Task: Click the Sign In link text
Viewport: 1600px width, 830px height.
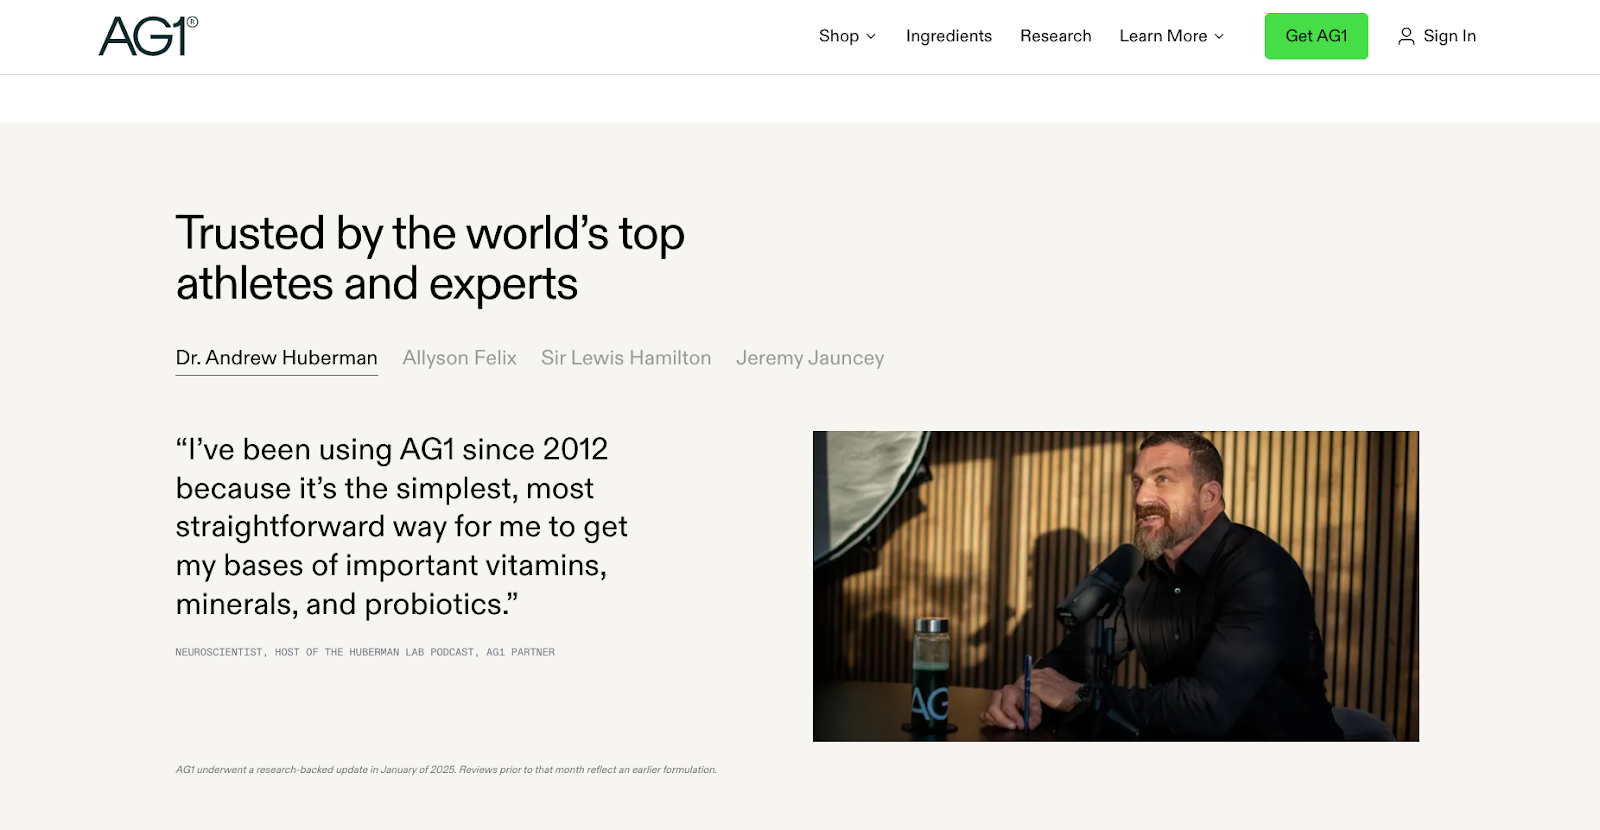Action: (1450, 36)
